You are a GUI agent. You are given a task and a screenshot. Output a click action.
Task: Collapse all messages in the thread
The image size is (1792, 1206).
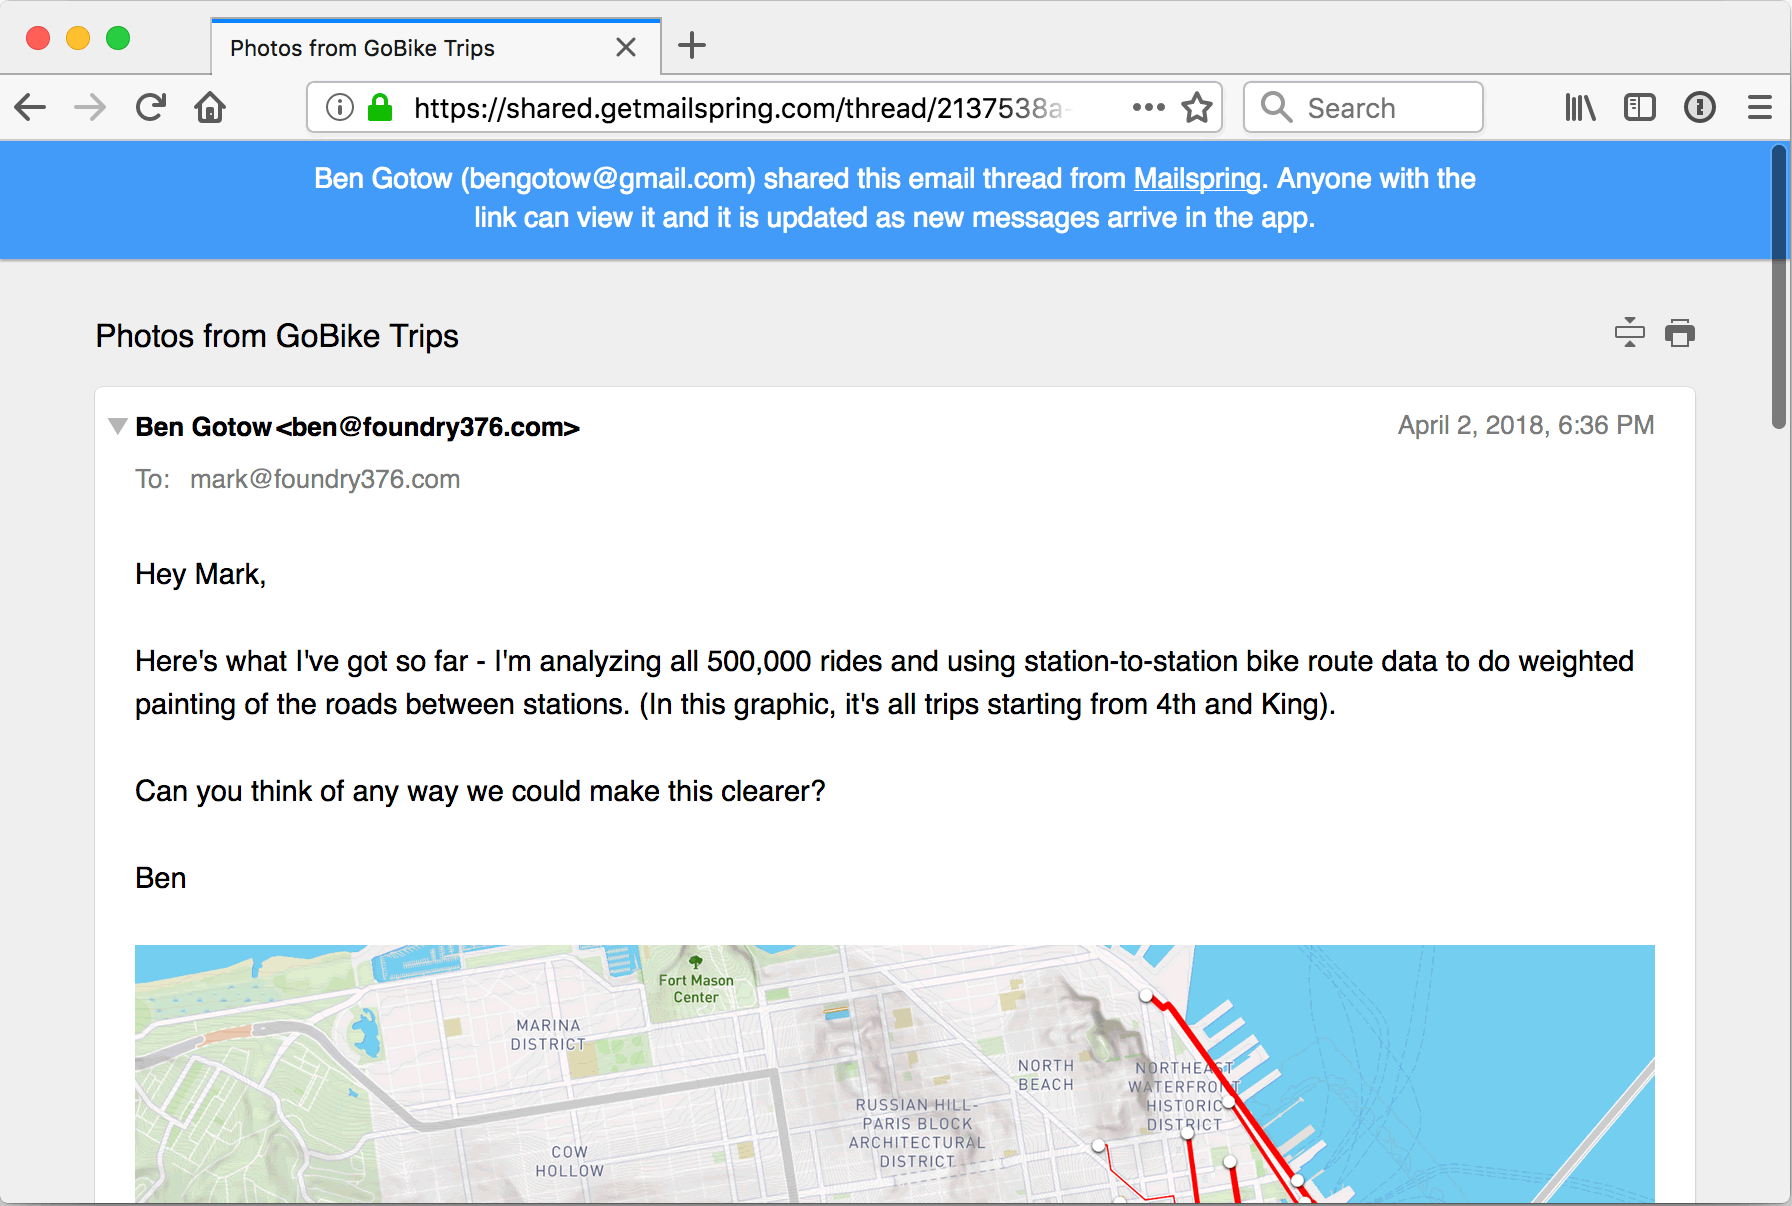(x=1629, y=333)
